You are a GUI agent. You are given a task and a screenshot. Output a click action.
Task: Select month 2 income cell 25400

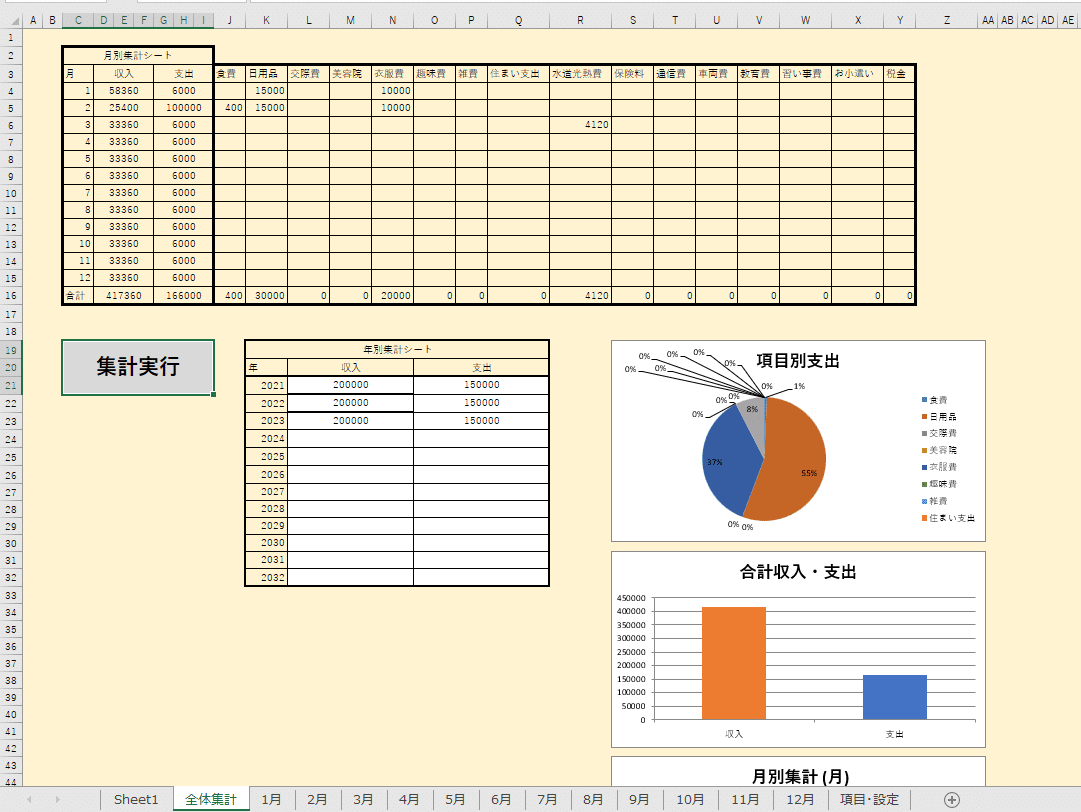124,108
